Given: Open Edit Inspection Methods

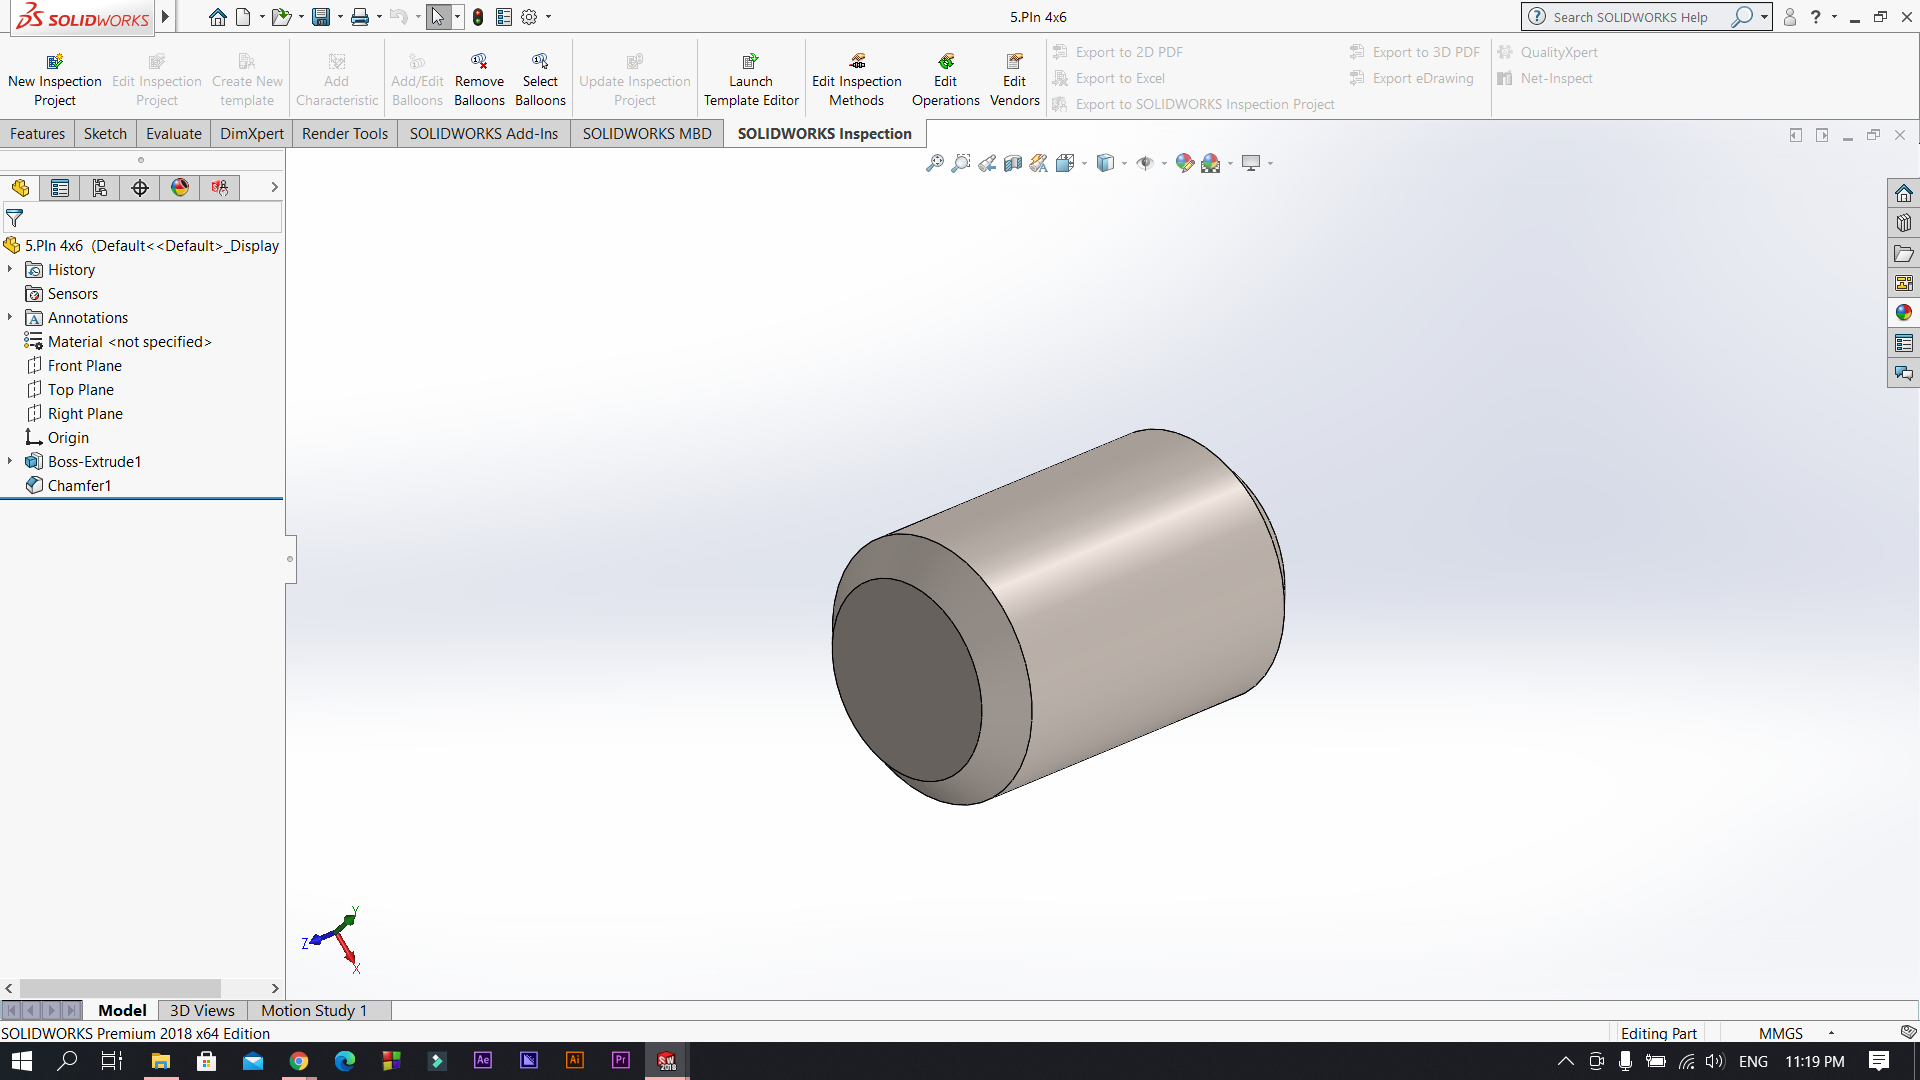Looking at the screenshot, I should coord(857,80).
